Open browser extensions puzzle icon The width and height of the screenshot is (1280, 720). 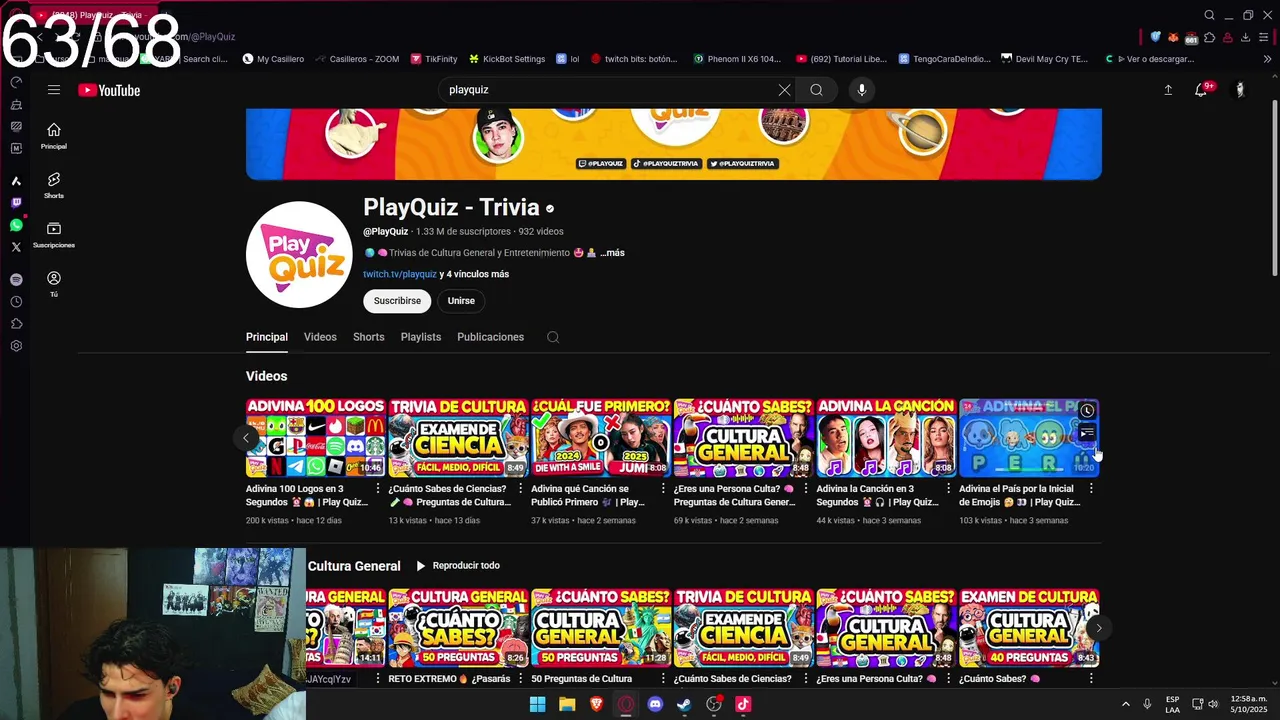(x=1209, y=37)
